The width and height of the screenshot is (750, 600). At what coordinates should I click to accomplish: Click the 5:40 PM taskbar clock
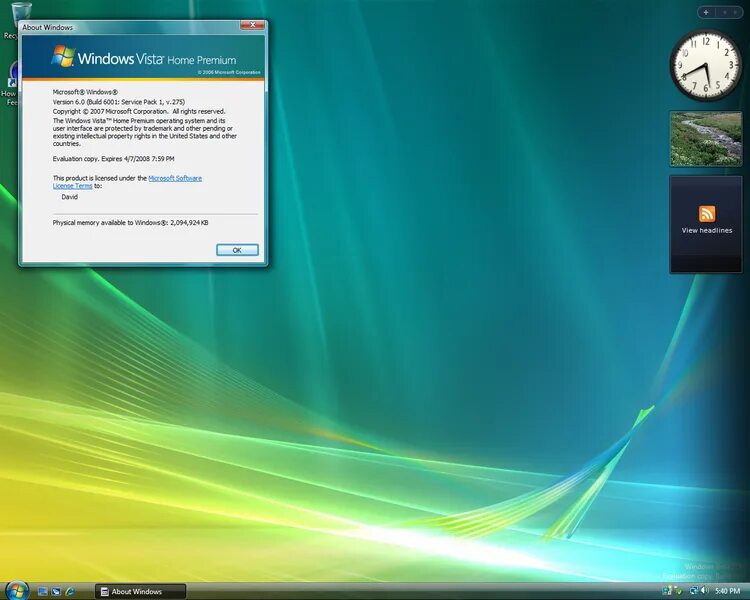[x=728, y=591]
